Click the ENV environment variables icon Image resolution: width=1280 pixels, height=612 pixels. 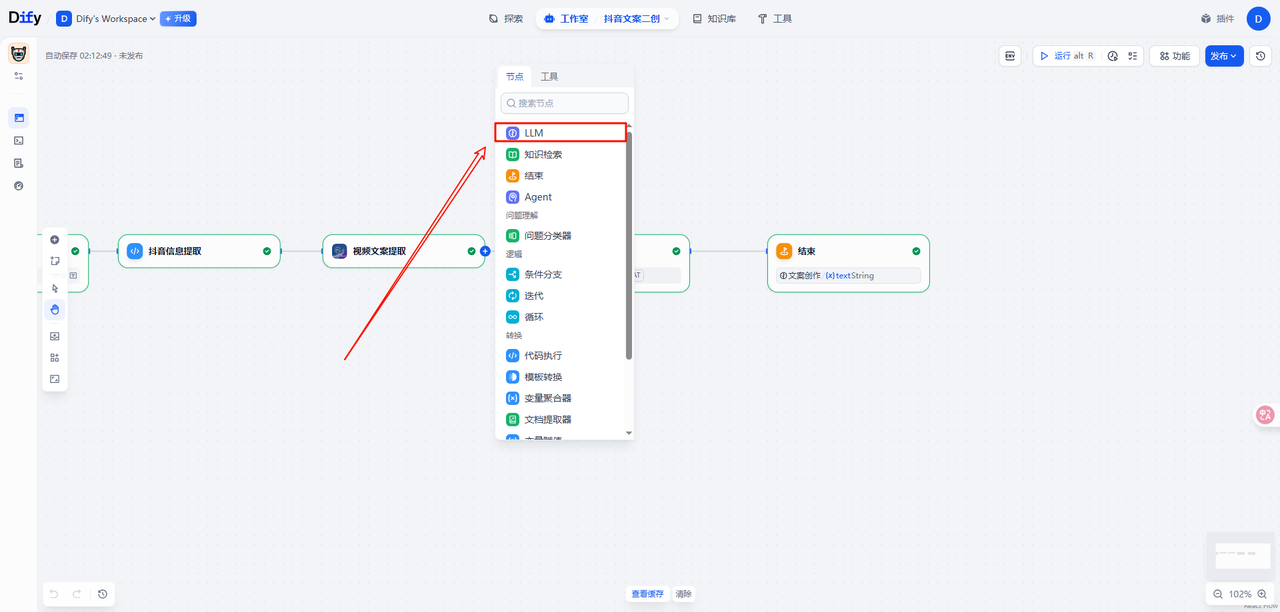[x=1010, y=56]
